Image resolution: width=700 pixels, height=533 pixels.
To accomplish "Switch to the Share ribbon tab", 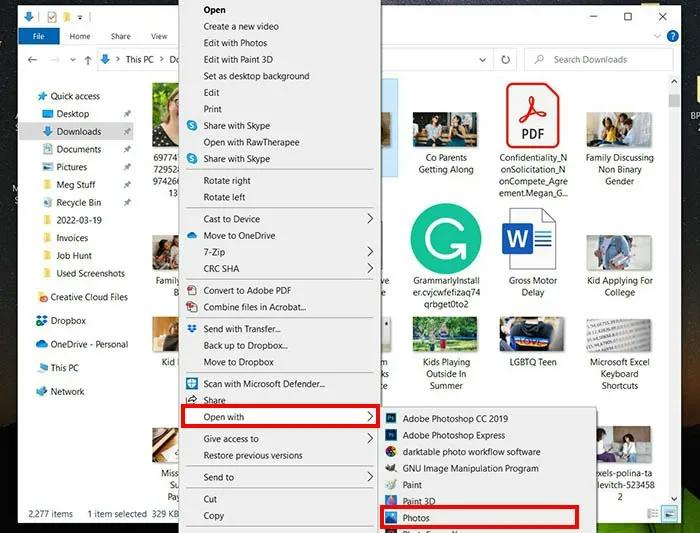I will tap(121, 36).
